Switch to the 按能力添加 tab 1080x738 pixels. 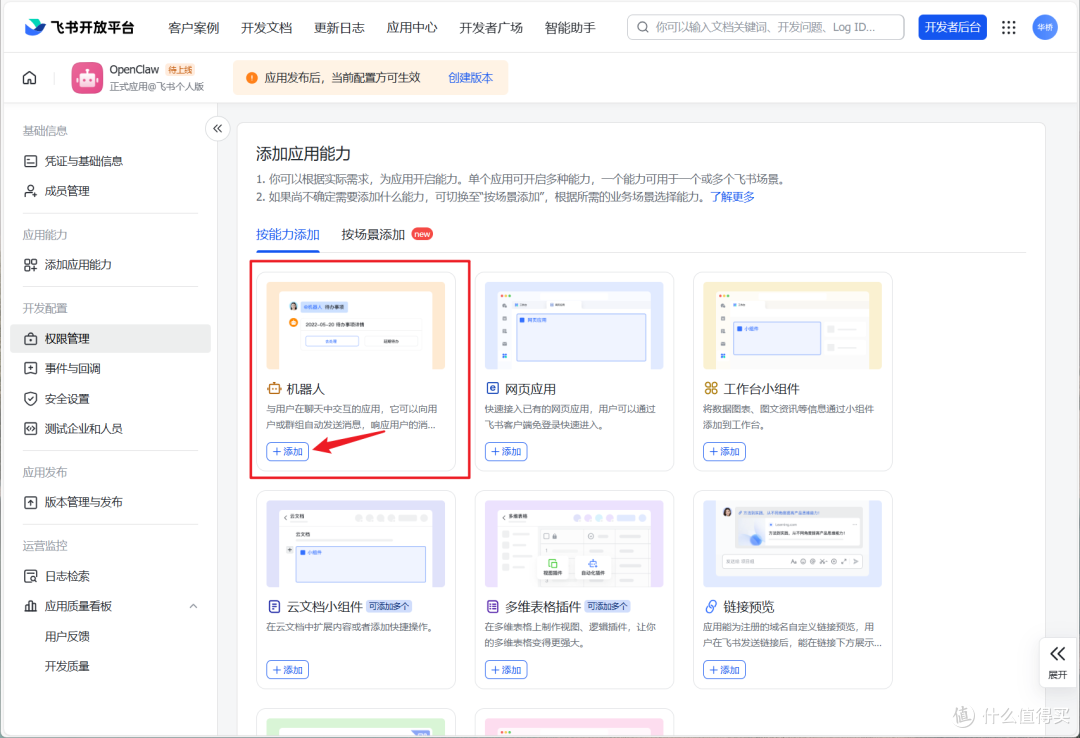tap(288, 234)
